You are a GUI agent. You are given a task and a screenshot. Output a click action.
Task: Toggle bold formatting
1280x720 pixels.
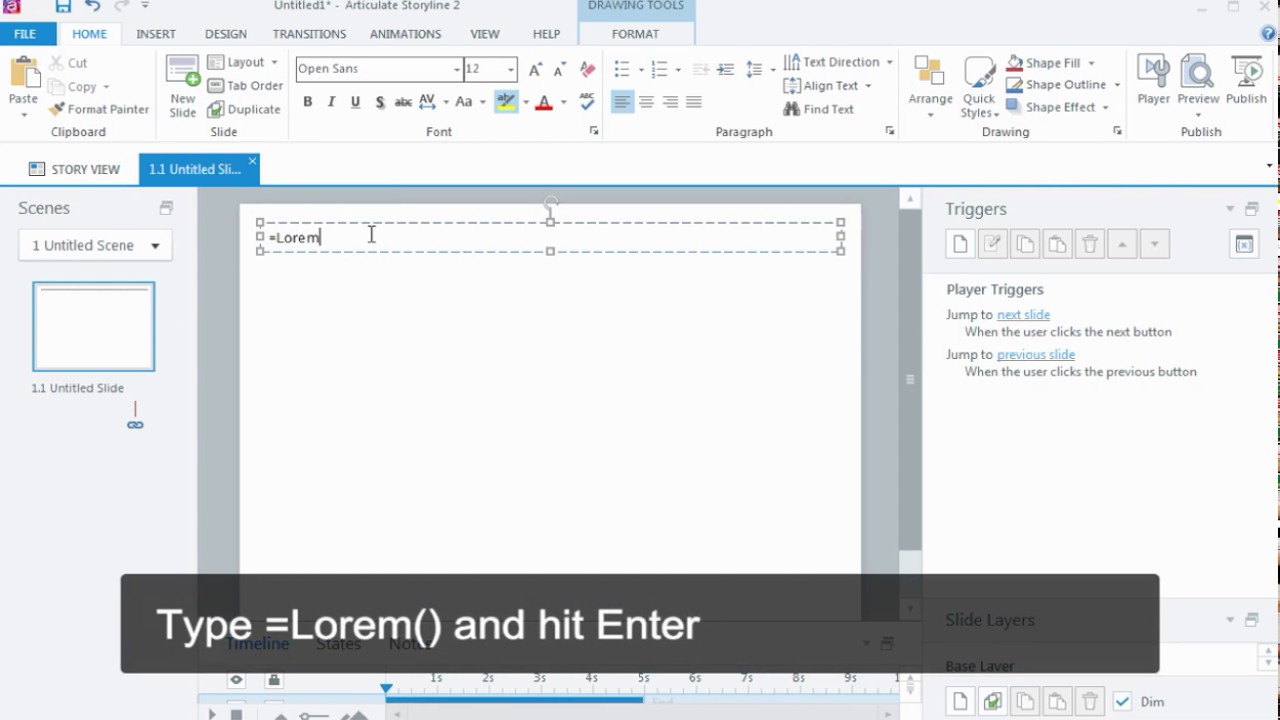[x=308, y=102]
